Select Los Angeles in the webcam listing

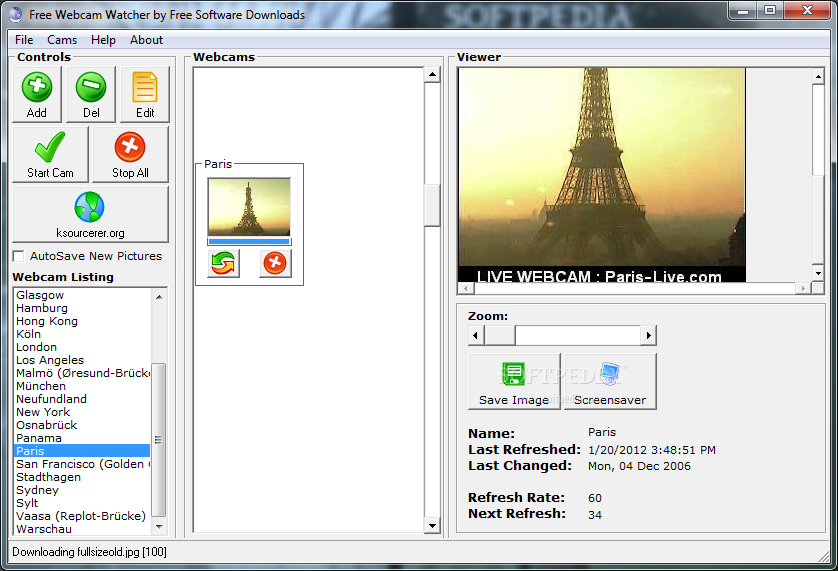click(82, 360)
